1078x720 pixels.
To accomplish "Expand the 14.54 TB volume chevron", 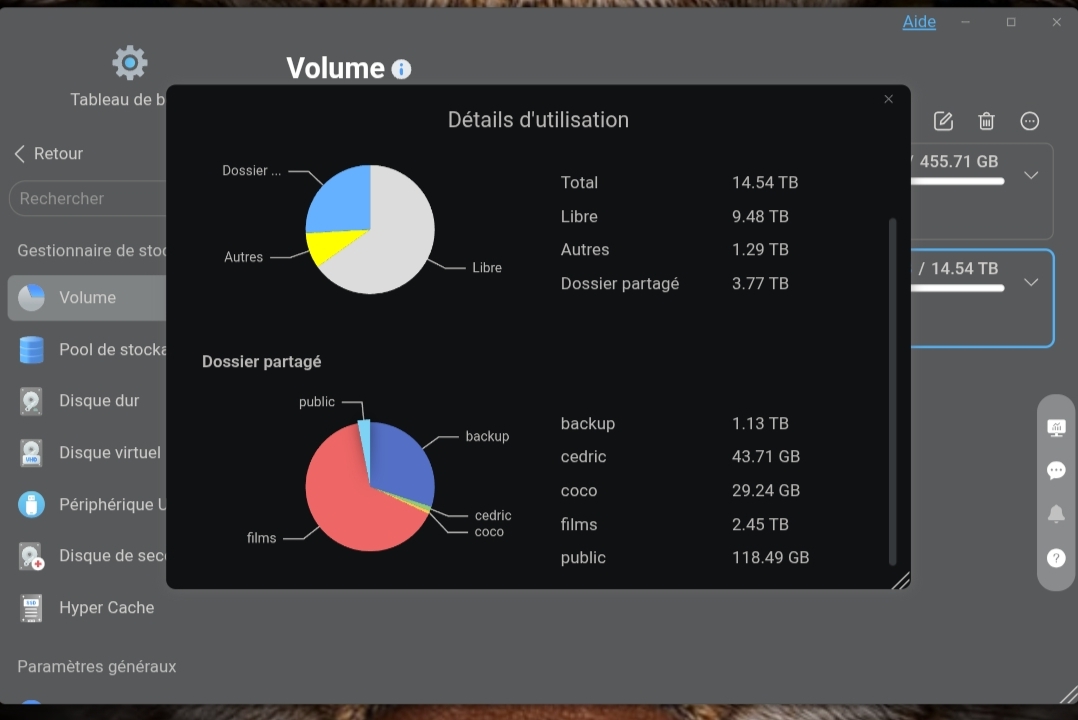I will click(x=1031, y=282).
